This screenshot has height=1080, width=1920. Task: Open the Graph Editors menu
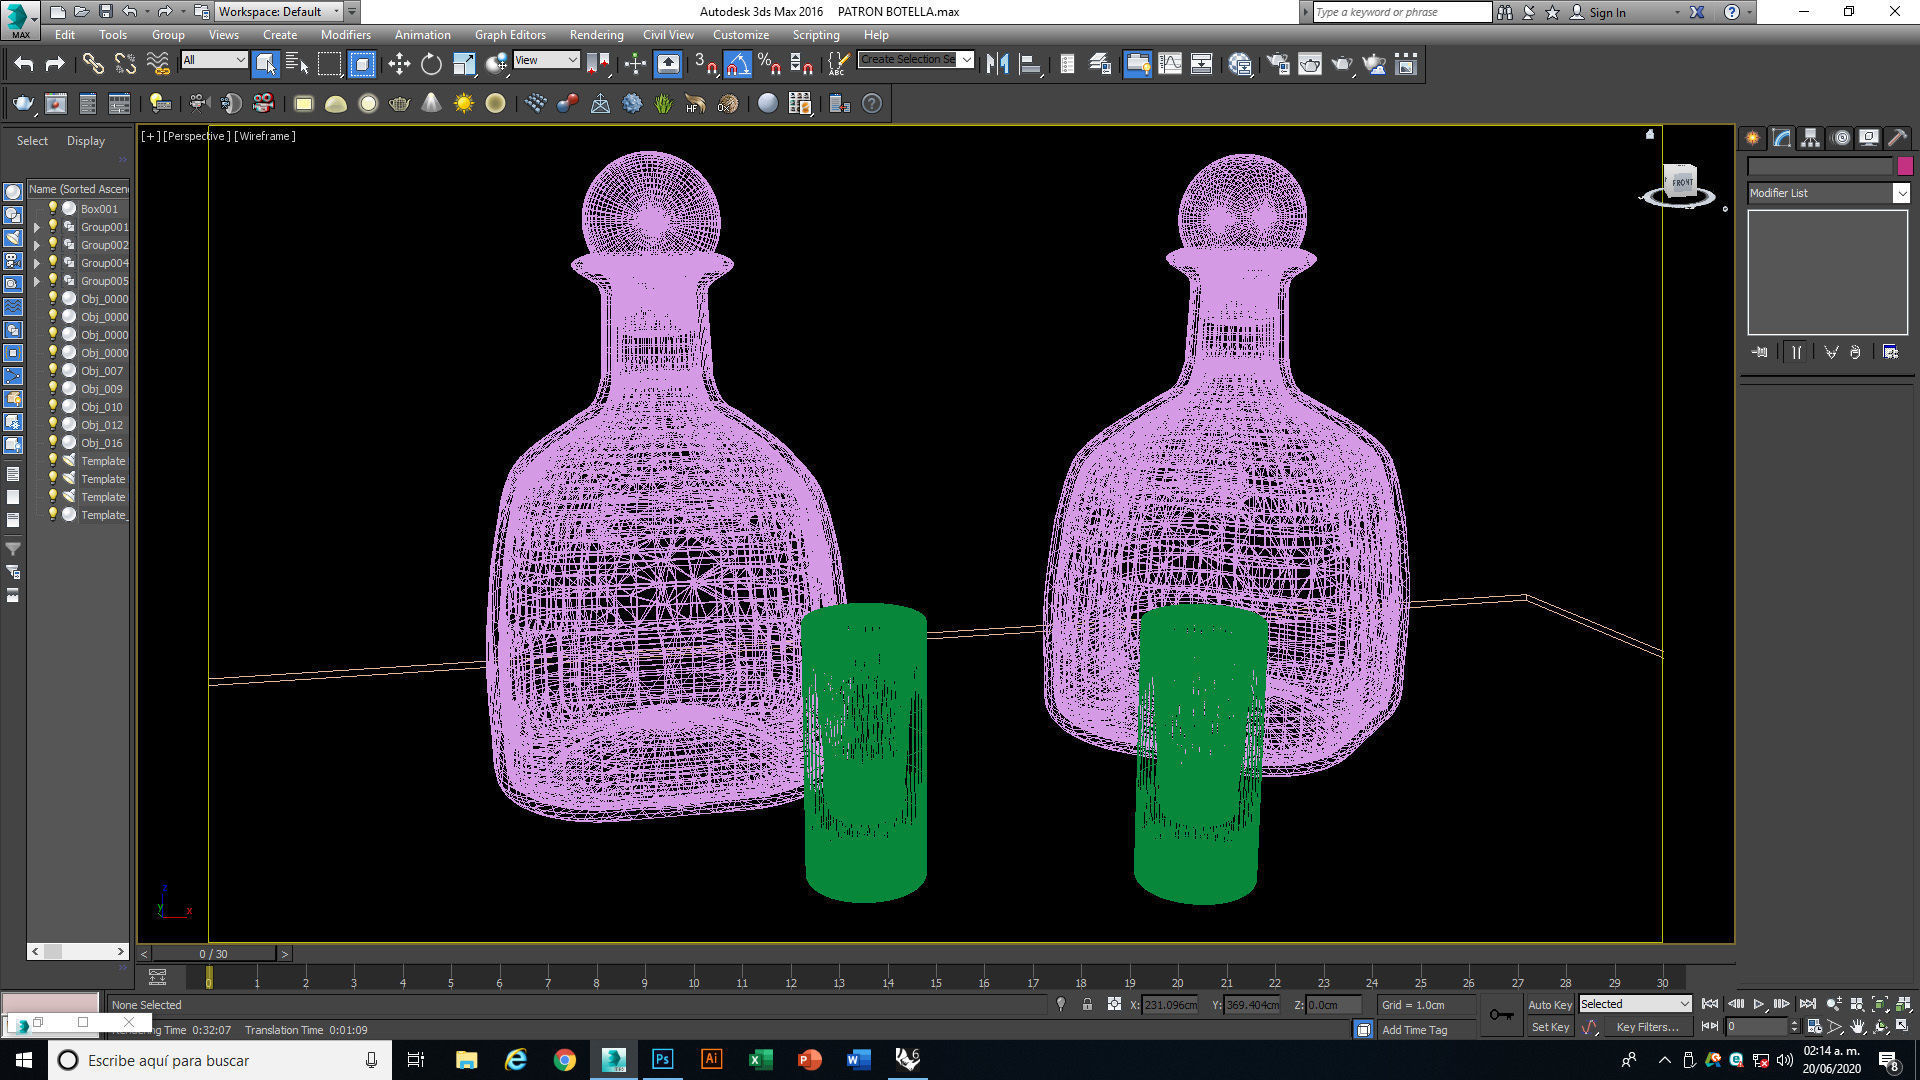510,34
